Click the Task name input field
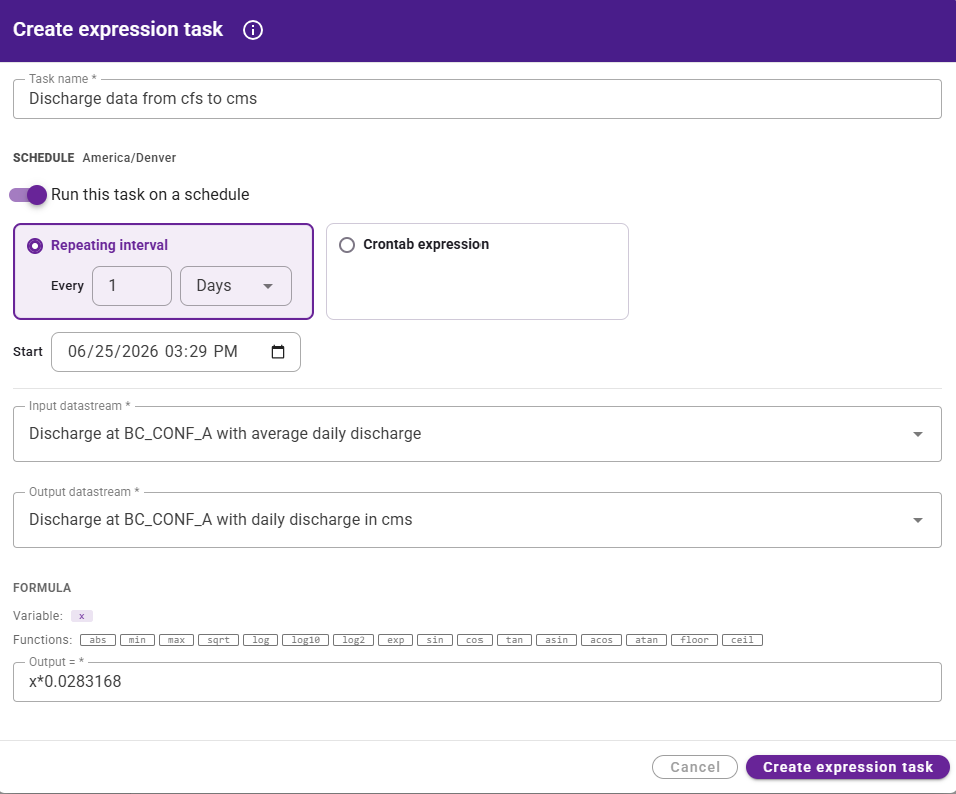Viewport: 956px width, 794px height. (477, 99)
